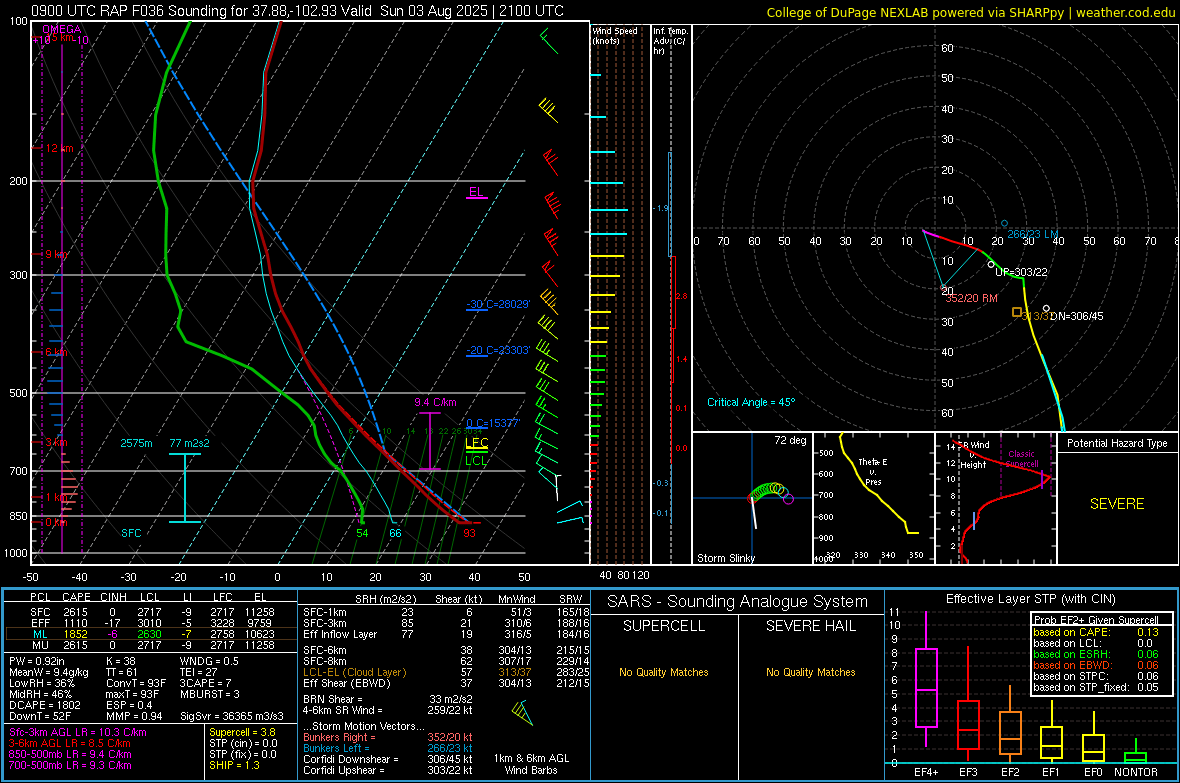The height and width of the screenshot is (783, 1180).
Task: Click the magenta EL label on the Skew-T
Action: pyautogui.click(x=476, y=192)
